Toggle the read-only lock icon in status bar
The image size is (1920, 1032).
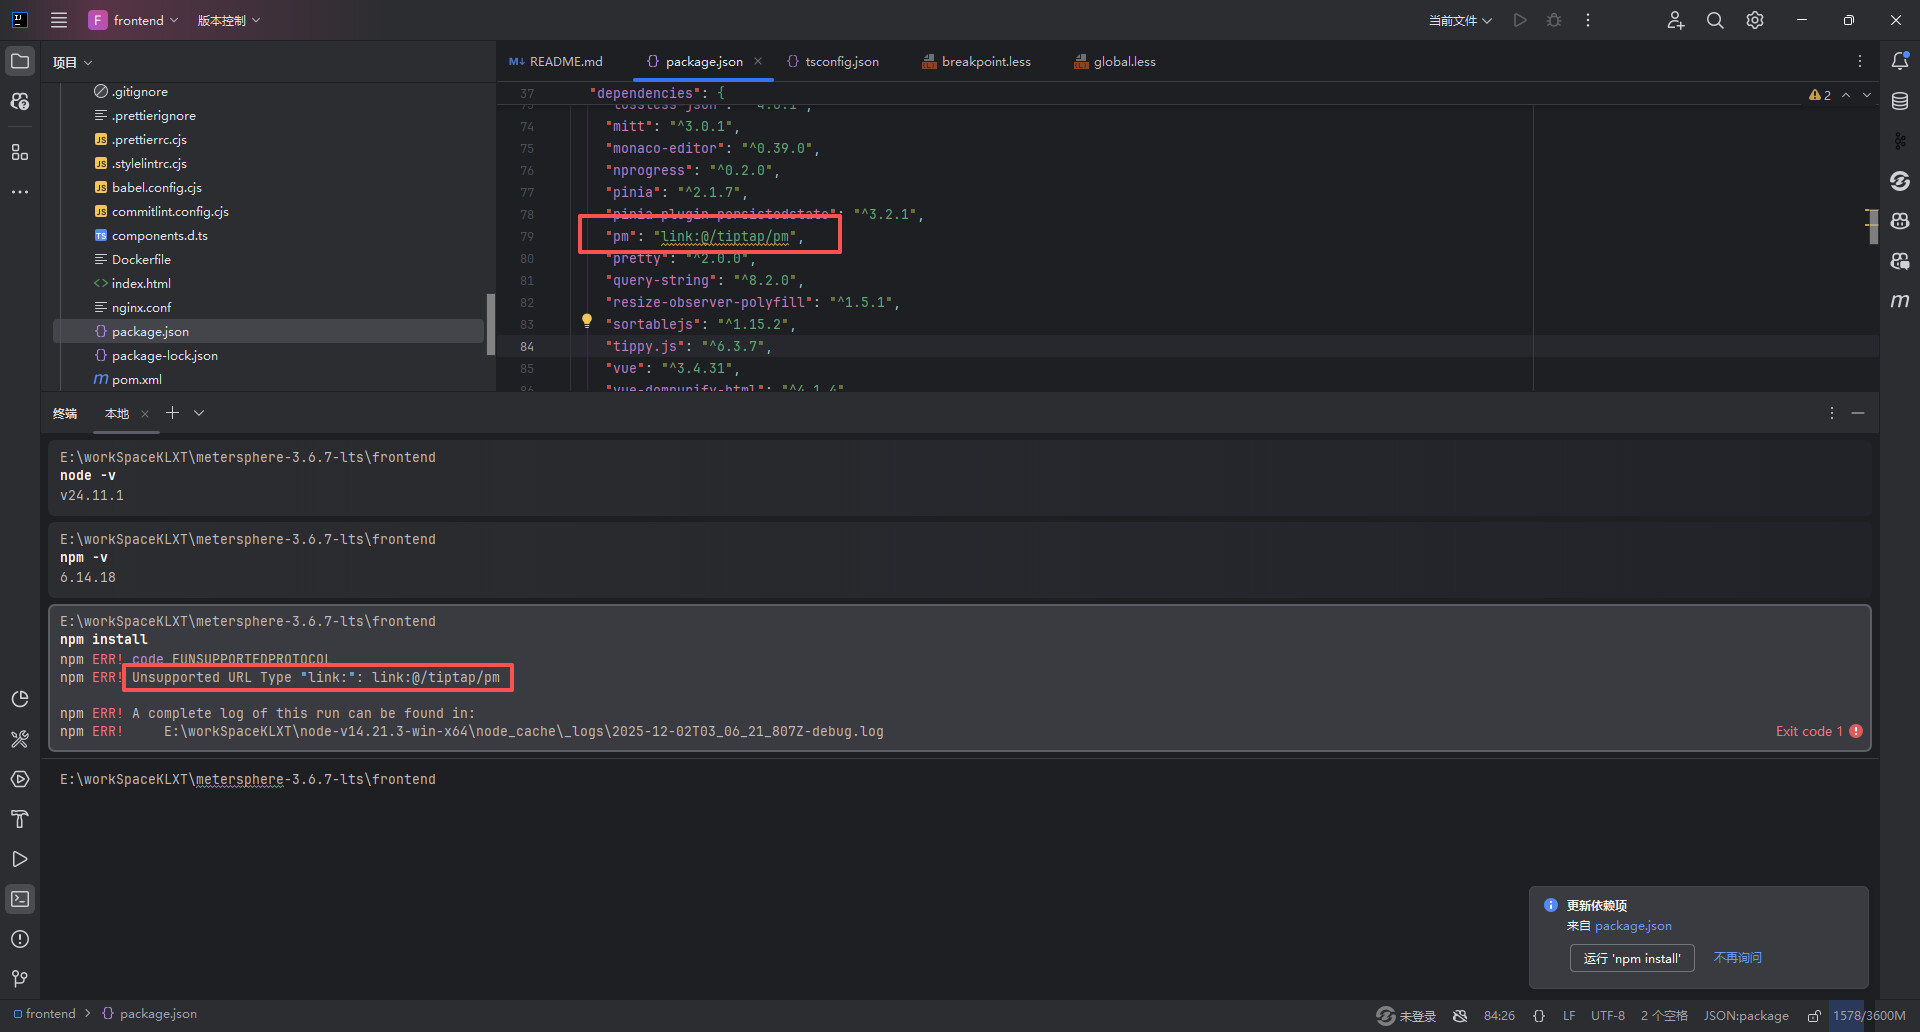pos(1814,1016)
